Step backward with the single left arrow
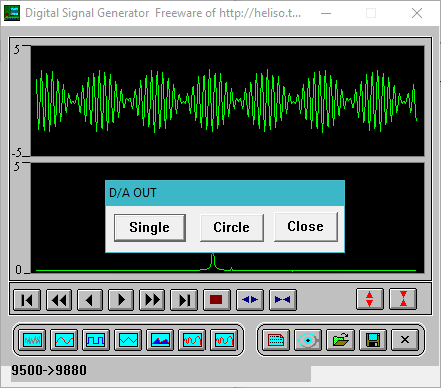Screen dimensions: 441x388 coord(90,300)
